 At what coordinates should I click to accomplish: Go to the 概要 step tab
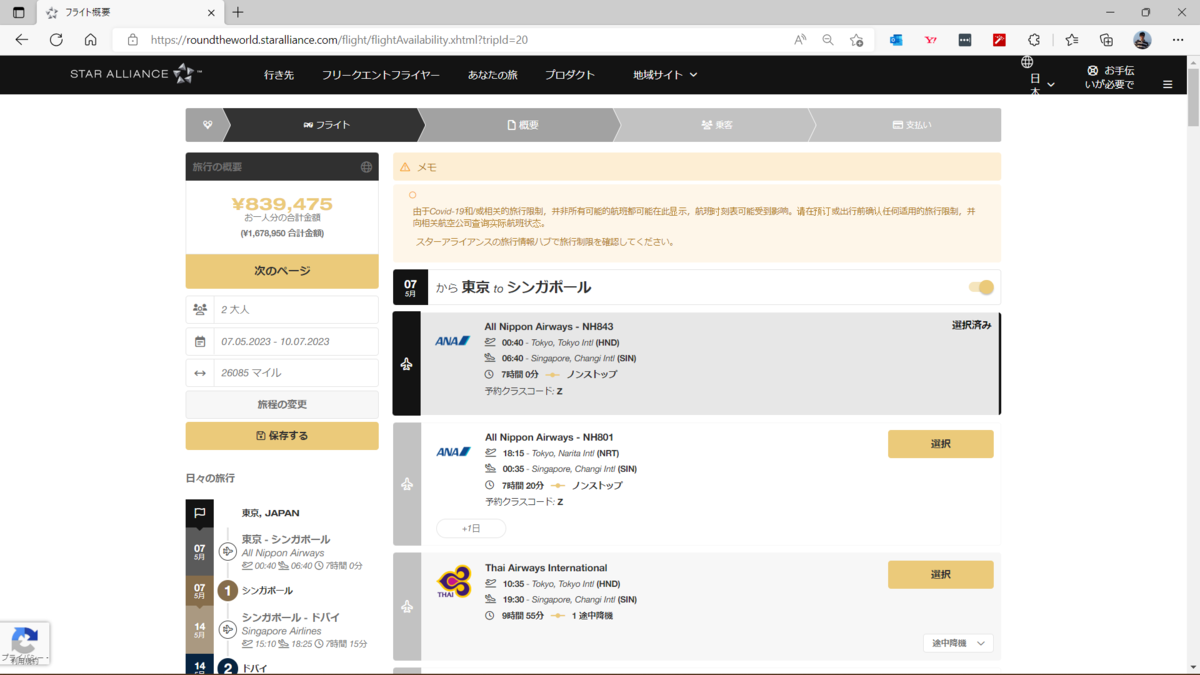click(x=523, y=125)
